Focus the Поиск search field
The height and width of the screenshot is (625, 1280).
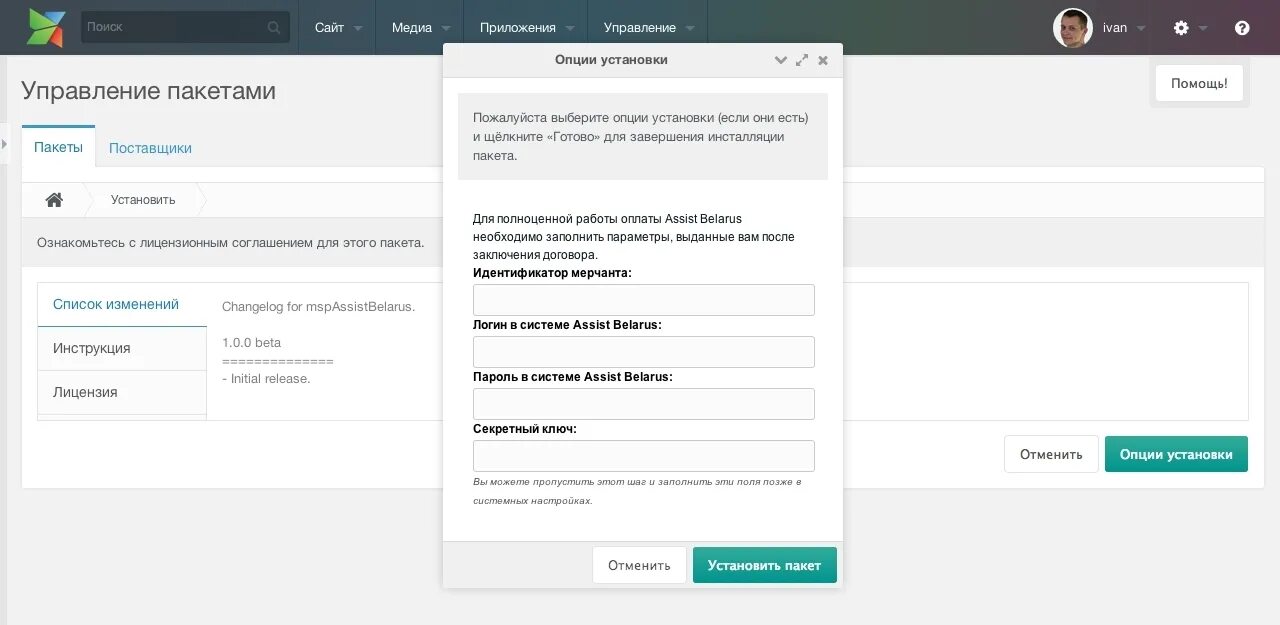tap(185, 27)
